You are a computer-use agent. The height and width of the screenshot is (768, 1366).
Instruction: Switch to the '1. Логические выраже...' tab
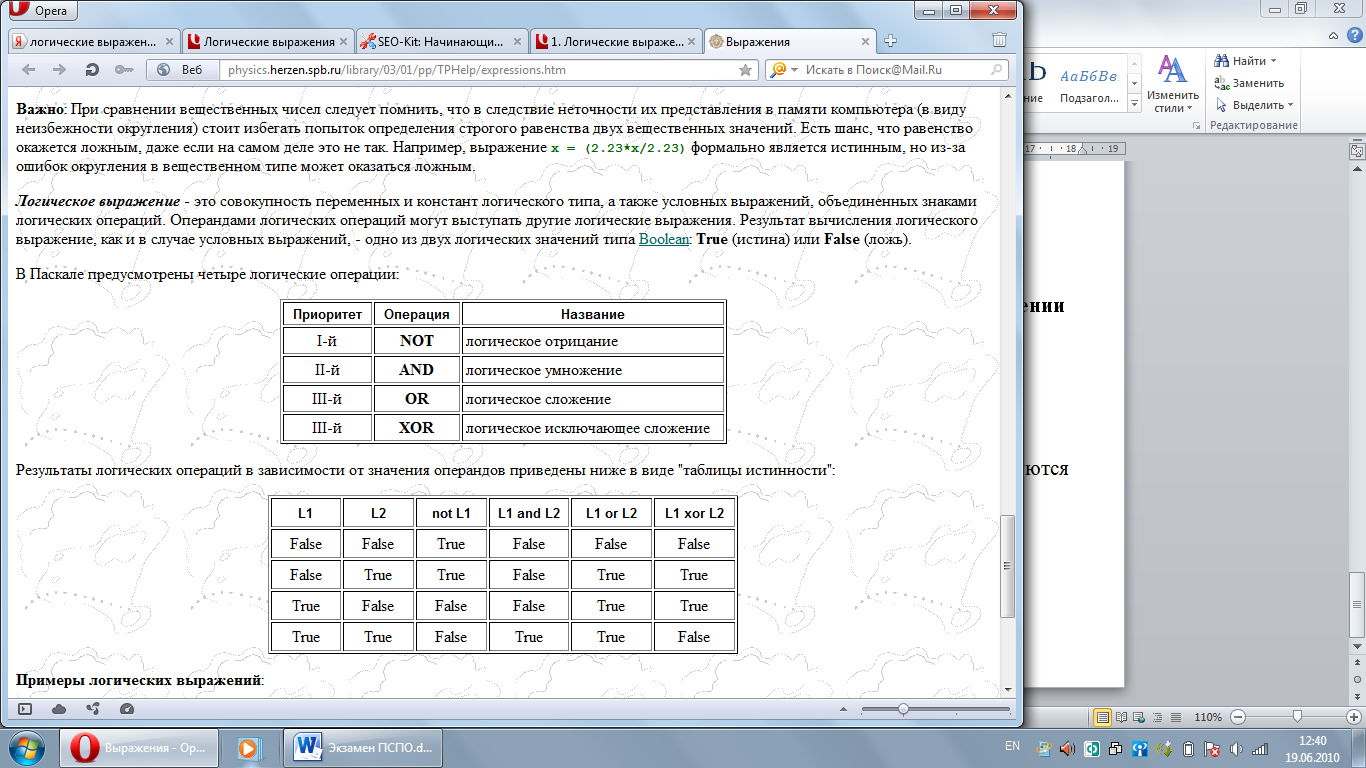[615, 42]
